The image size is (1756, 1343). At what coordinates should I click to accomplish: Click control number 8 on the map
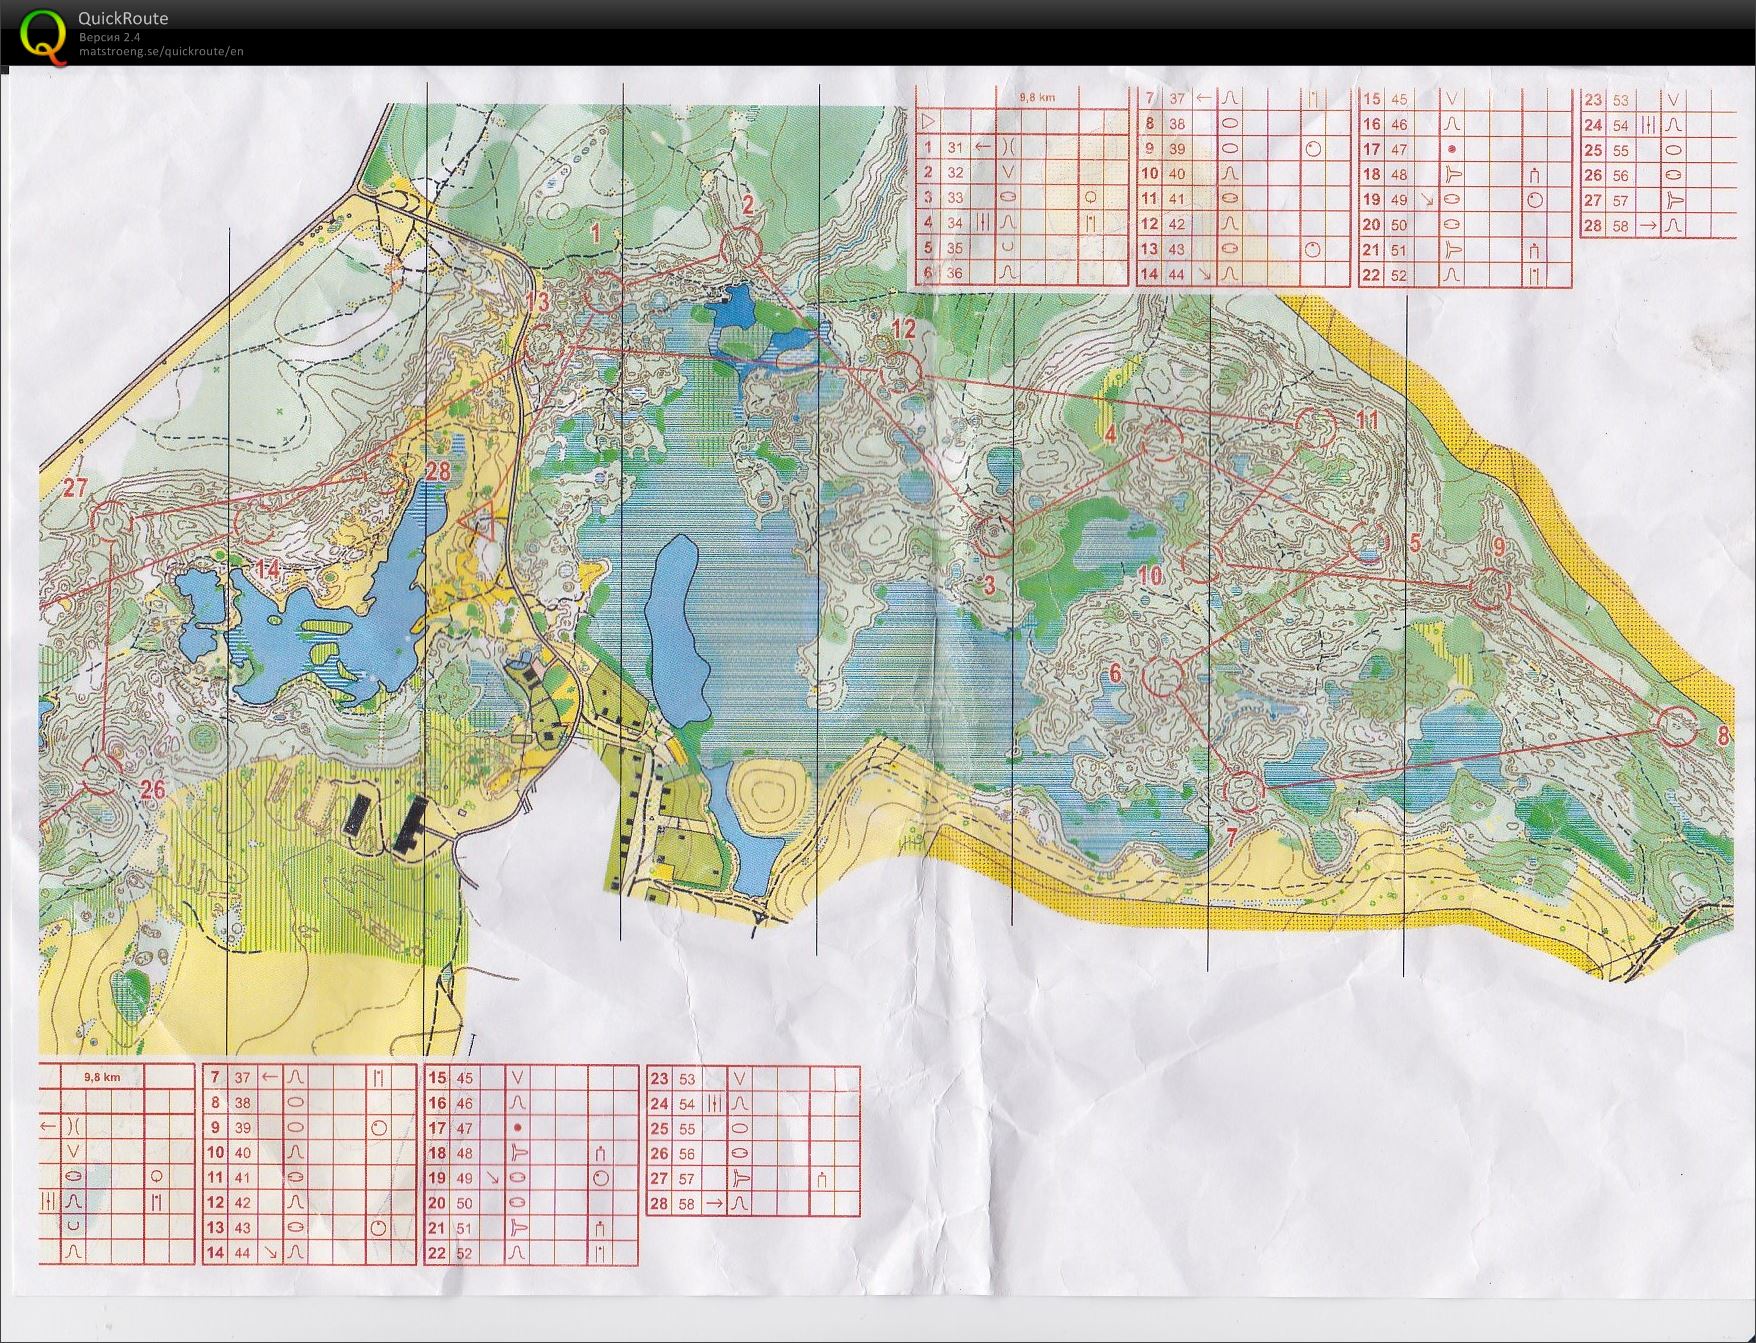click(x=1723, y=736)
